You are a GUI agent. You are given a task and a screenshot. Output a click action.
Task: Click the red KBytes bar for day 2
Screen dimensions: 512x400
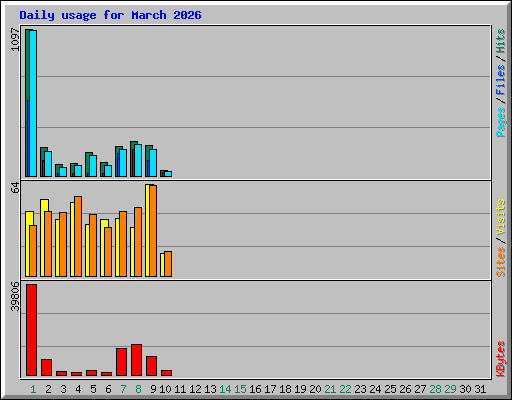pos(46,367)
